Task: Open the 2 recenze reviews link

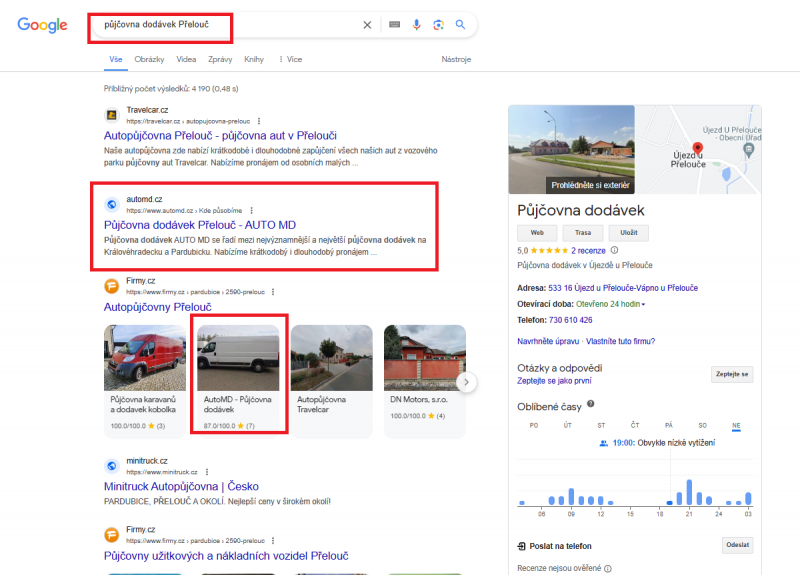Action: tap(588, 251)
